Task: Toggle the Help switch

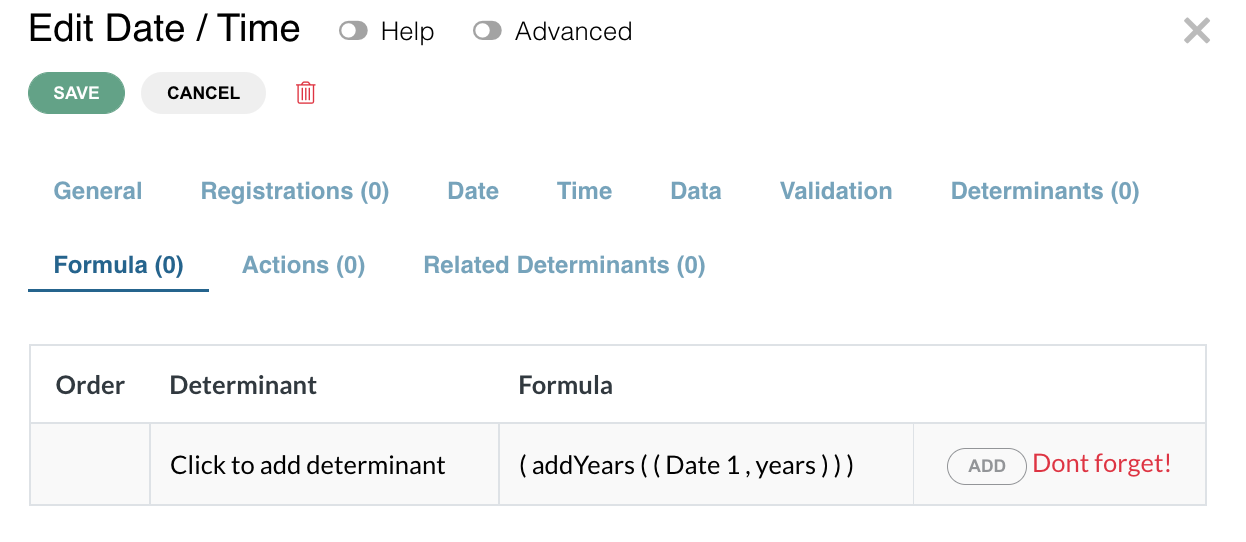Action: pyautogui.click(x=353, y=31)
